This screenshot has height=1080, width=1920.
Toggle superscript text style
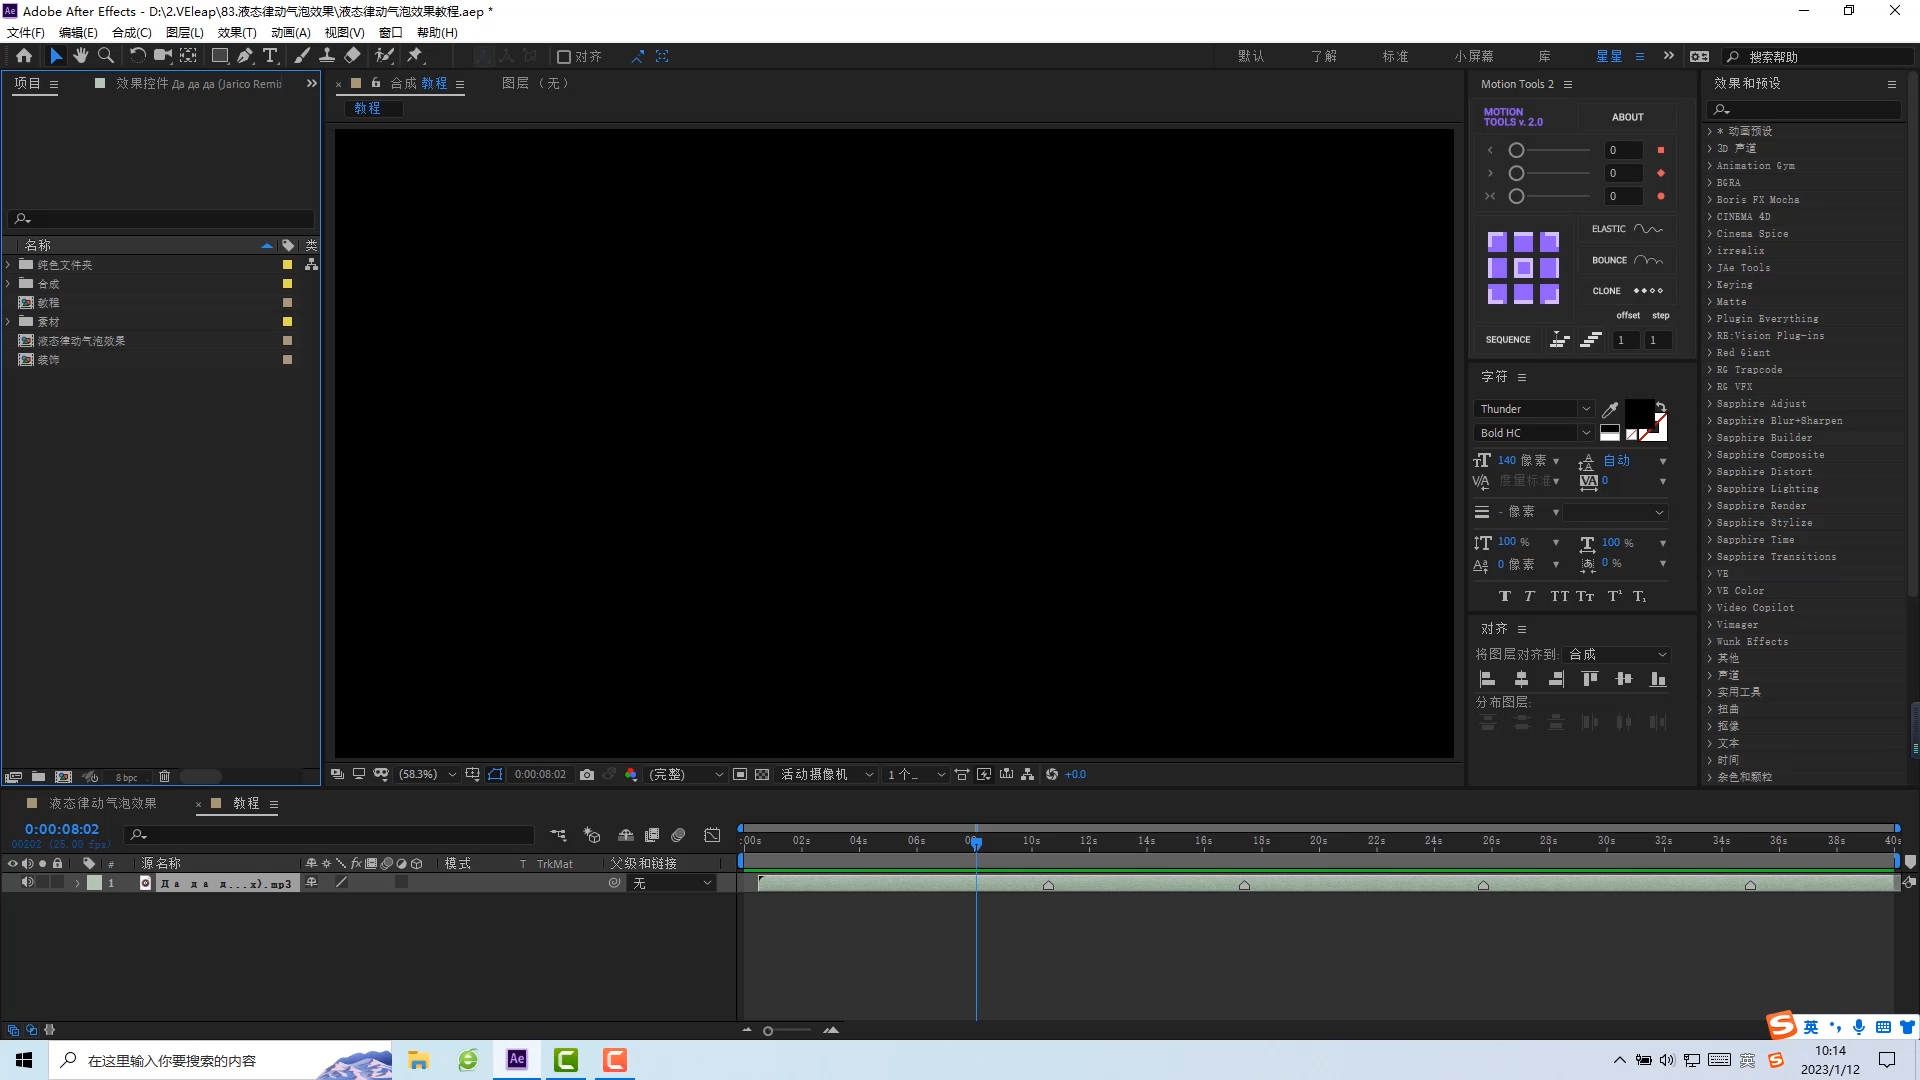click(x=1614, y=597)
